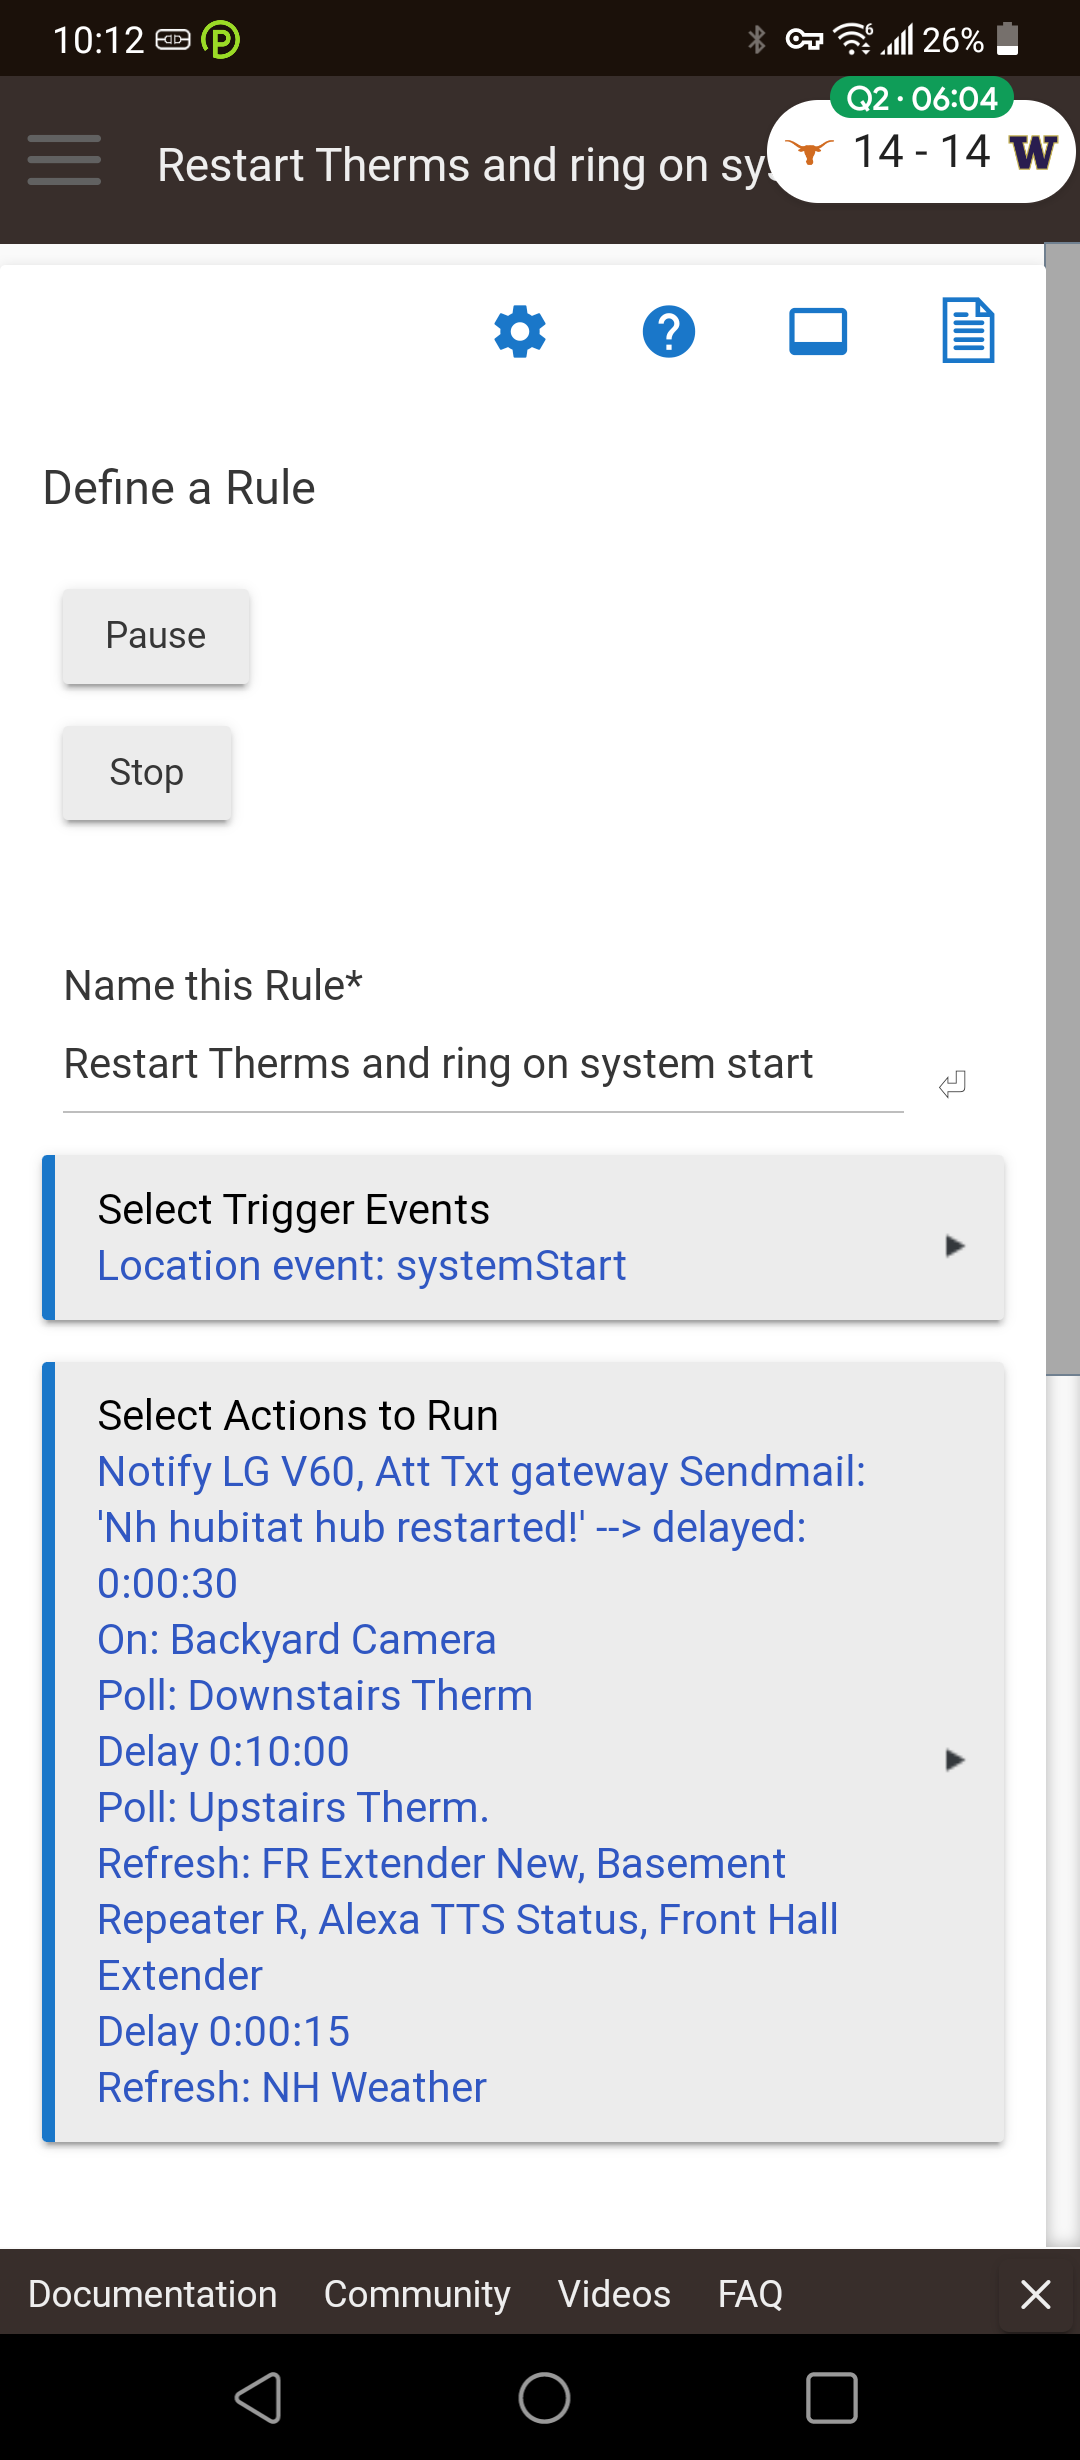Open rule settings gear icon
Image resolution: width=1080 pixels, height=2460 pixels.
click(520, 332)
